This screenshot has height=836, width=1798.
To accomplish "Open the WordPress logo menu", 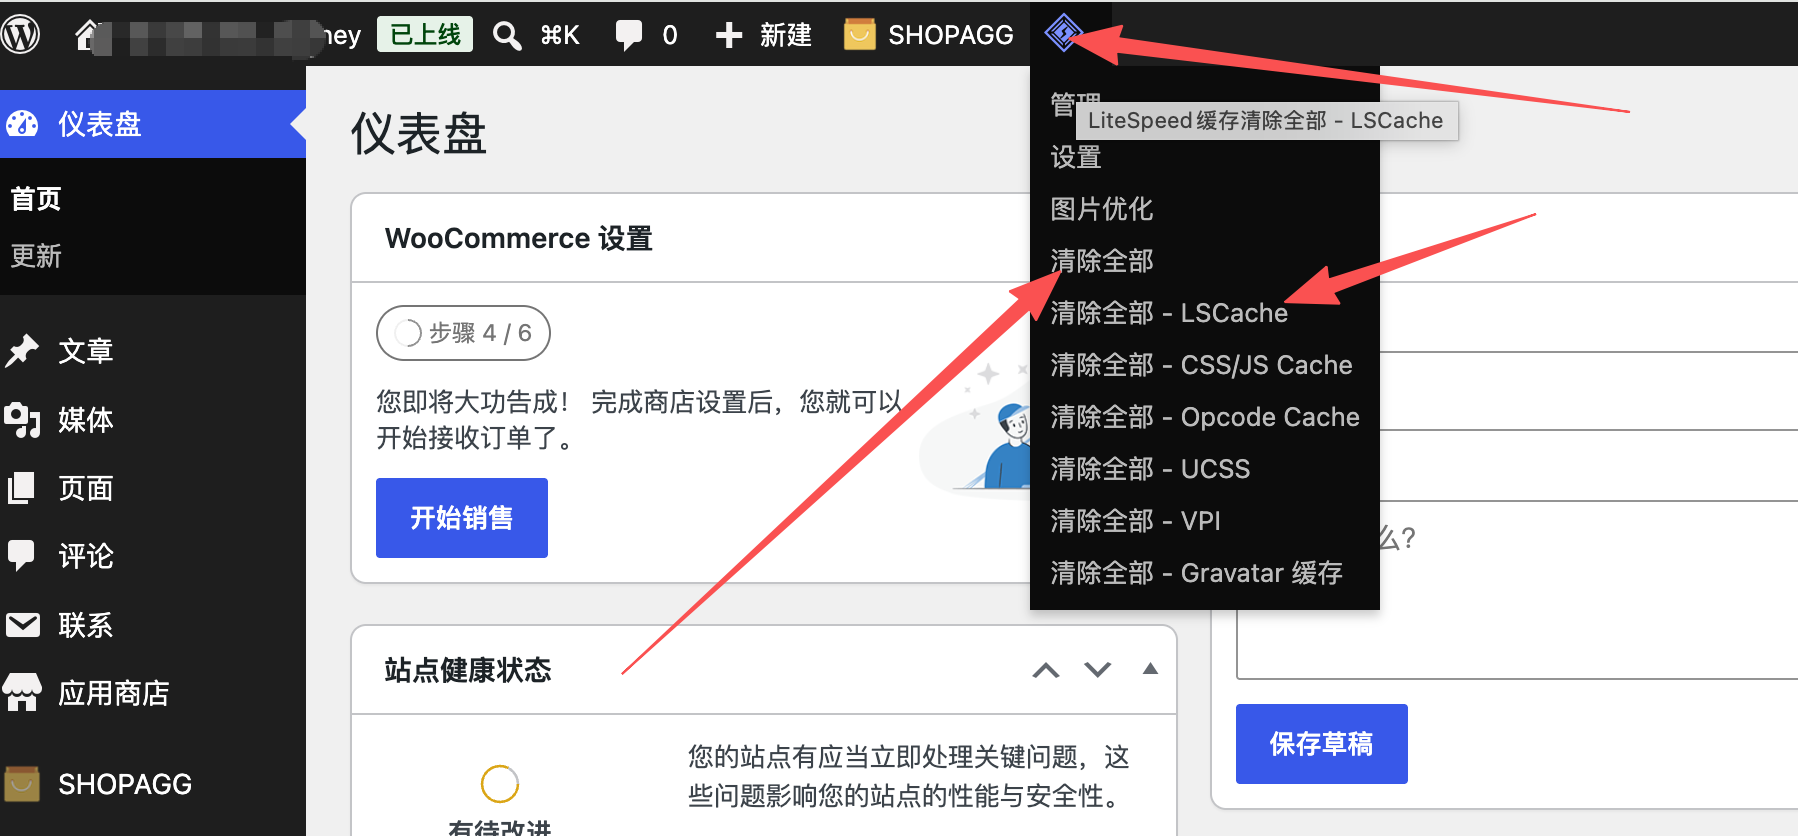I will [x=20, y=34].
